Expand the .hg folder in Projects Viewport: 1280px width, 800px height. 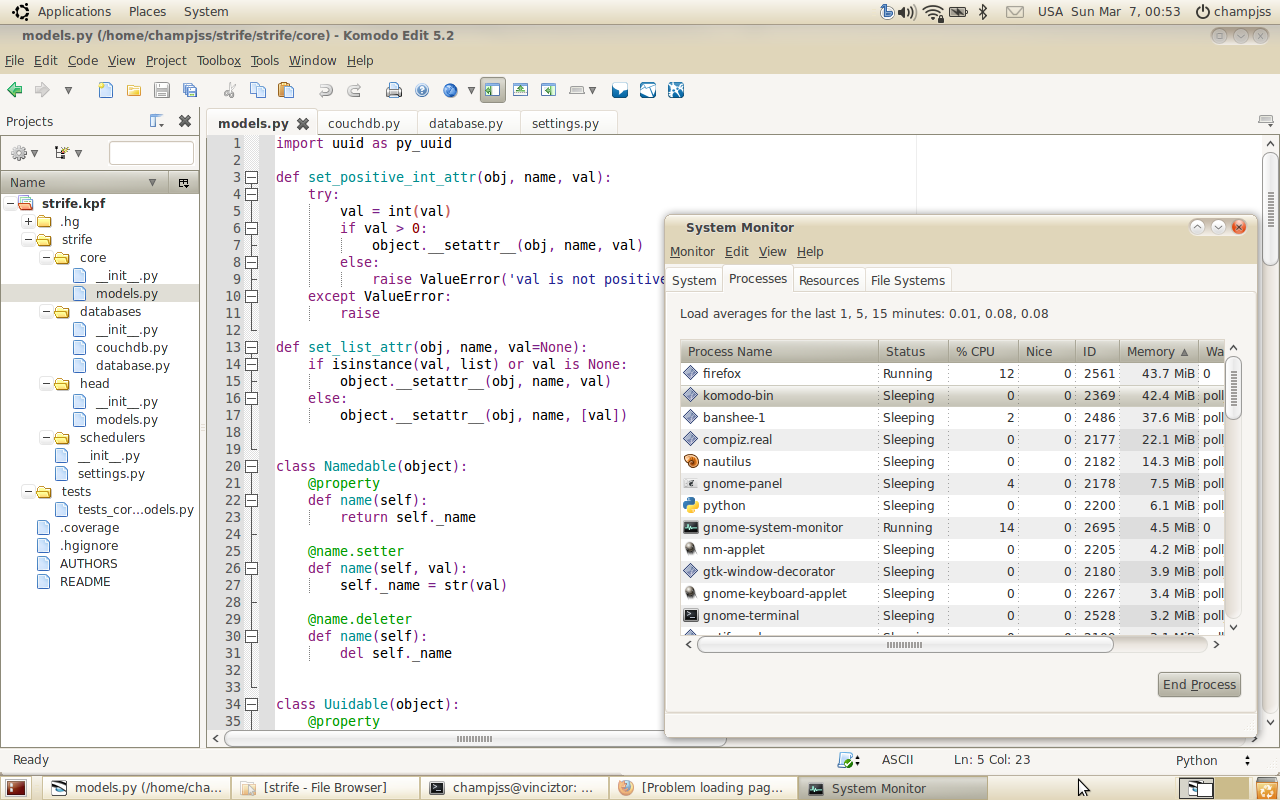[x=28, y=222]
